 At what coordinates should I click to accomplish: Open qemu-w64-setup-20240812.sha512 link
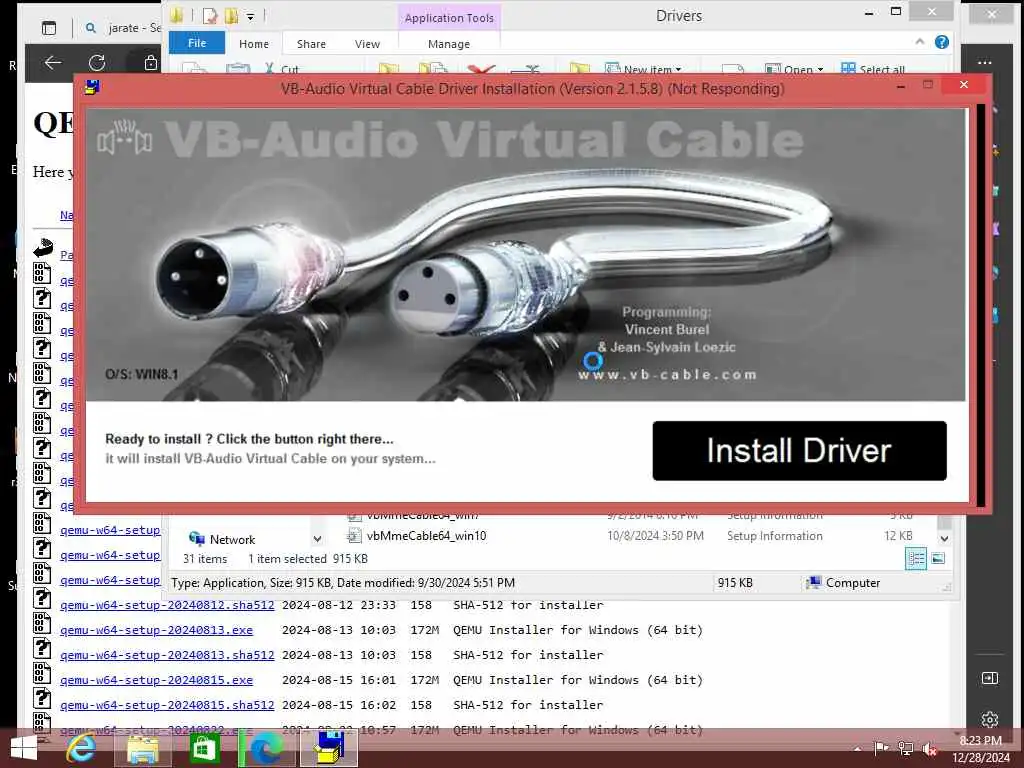(x=167, y=605)
